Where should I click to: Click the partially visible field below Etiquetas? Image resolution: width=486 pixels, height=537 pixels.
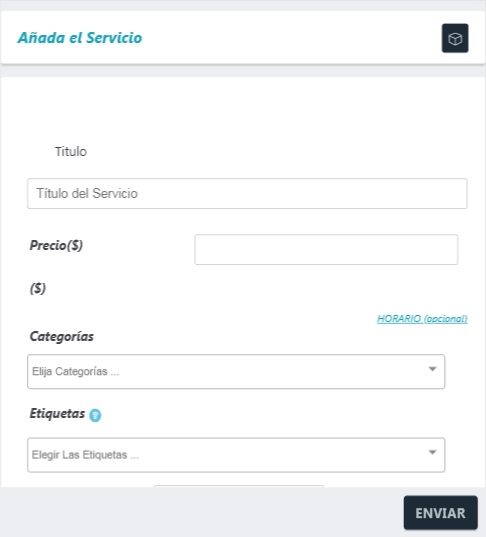click(239, 486)
